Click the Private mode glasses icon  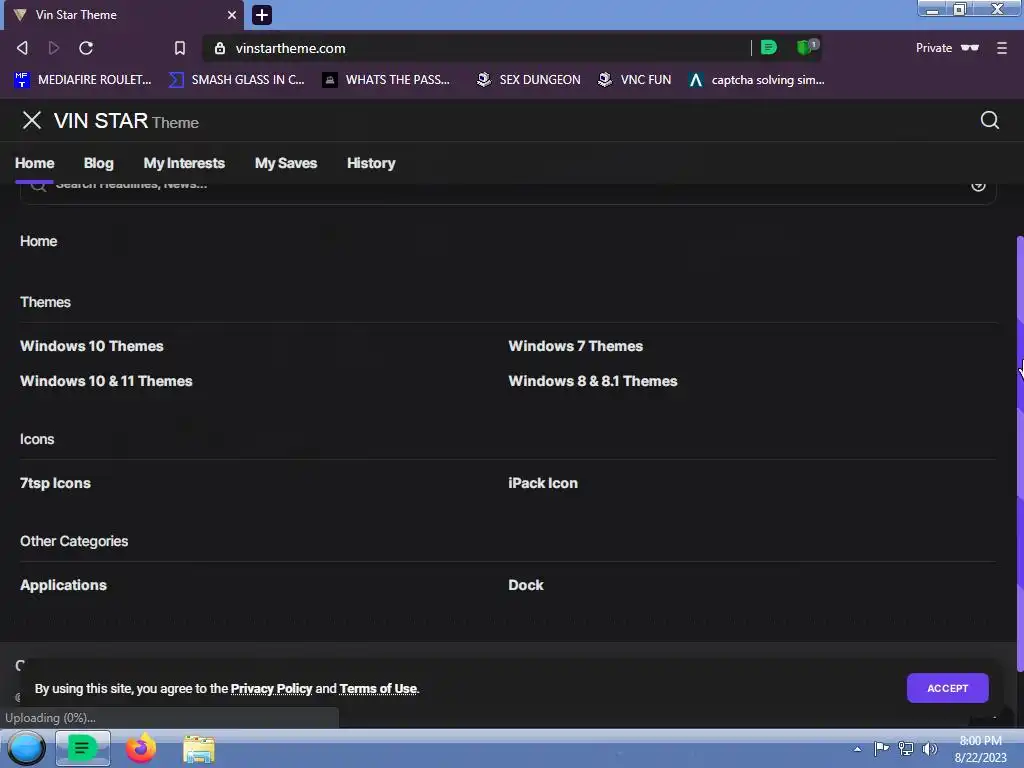[970, 48]
